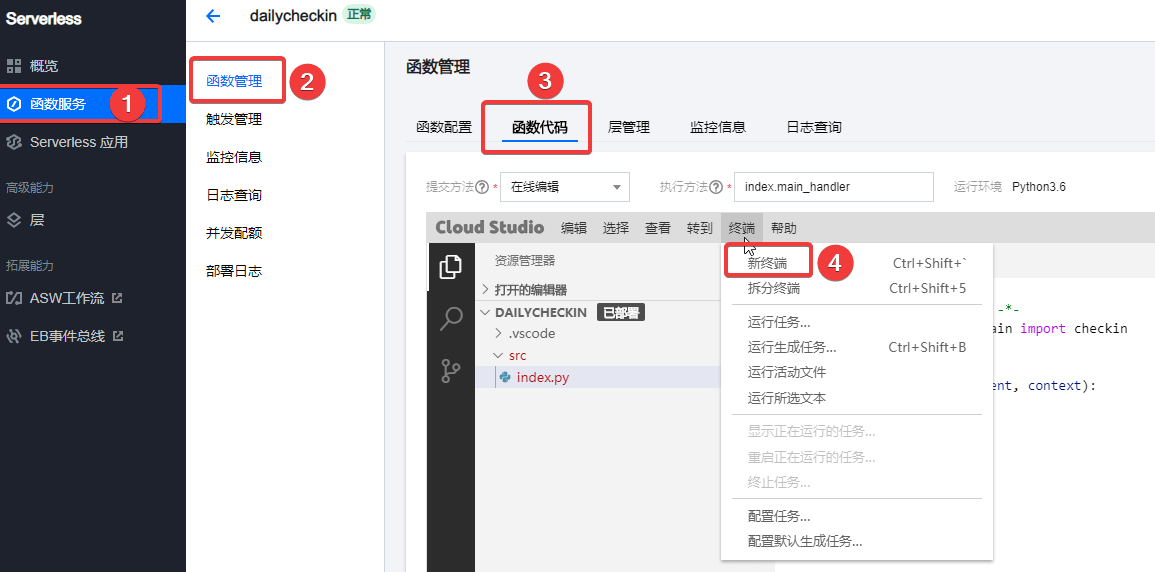This screenshot has width=1155, height=572.
Task: Open 监控信息 in the left submenu
Action: (234, 158)
